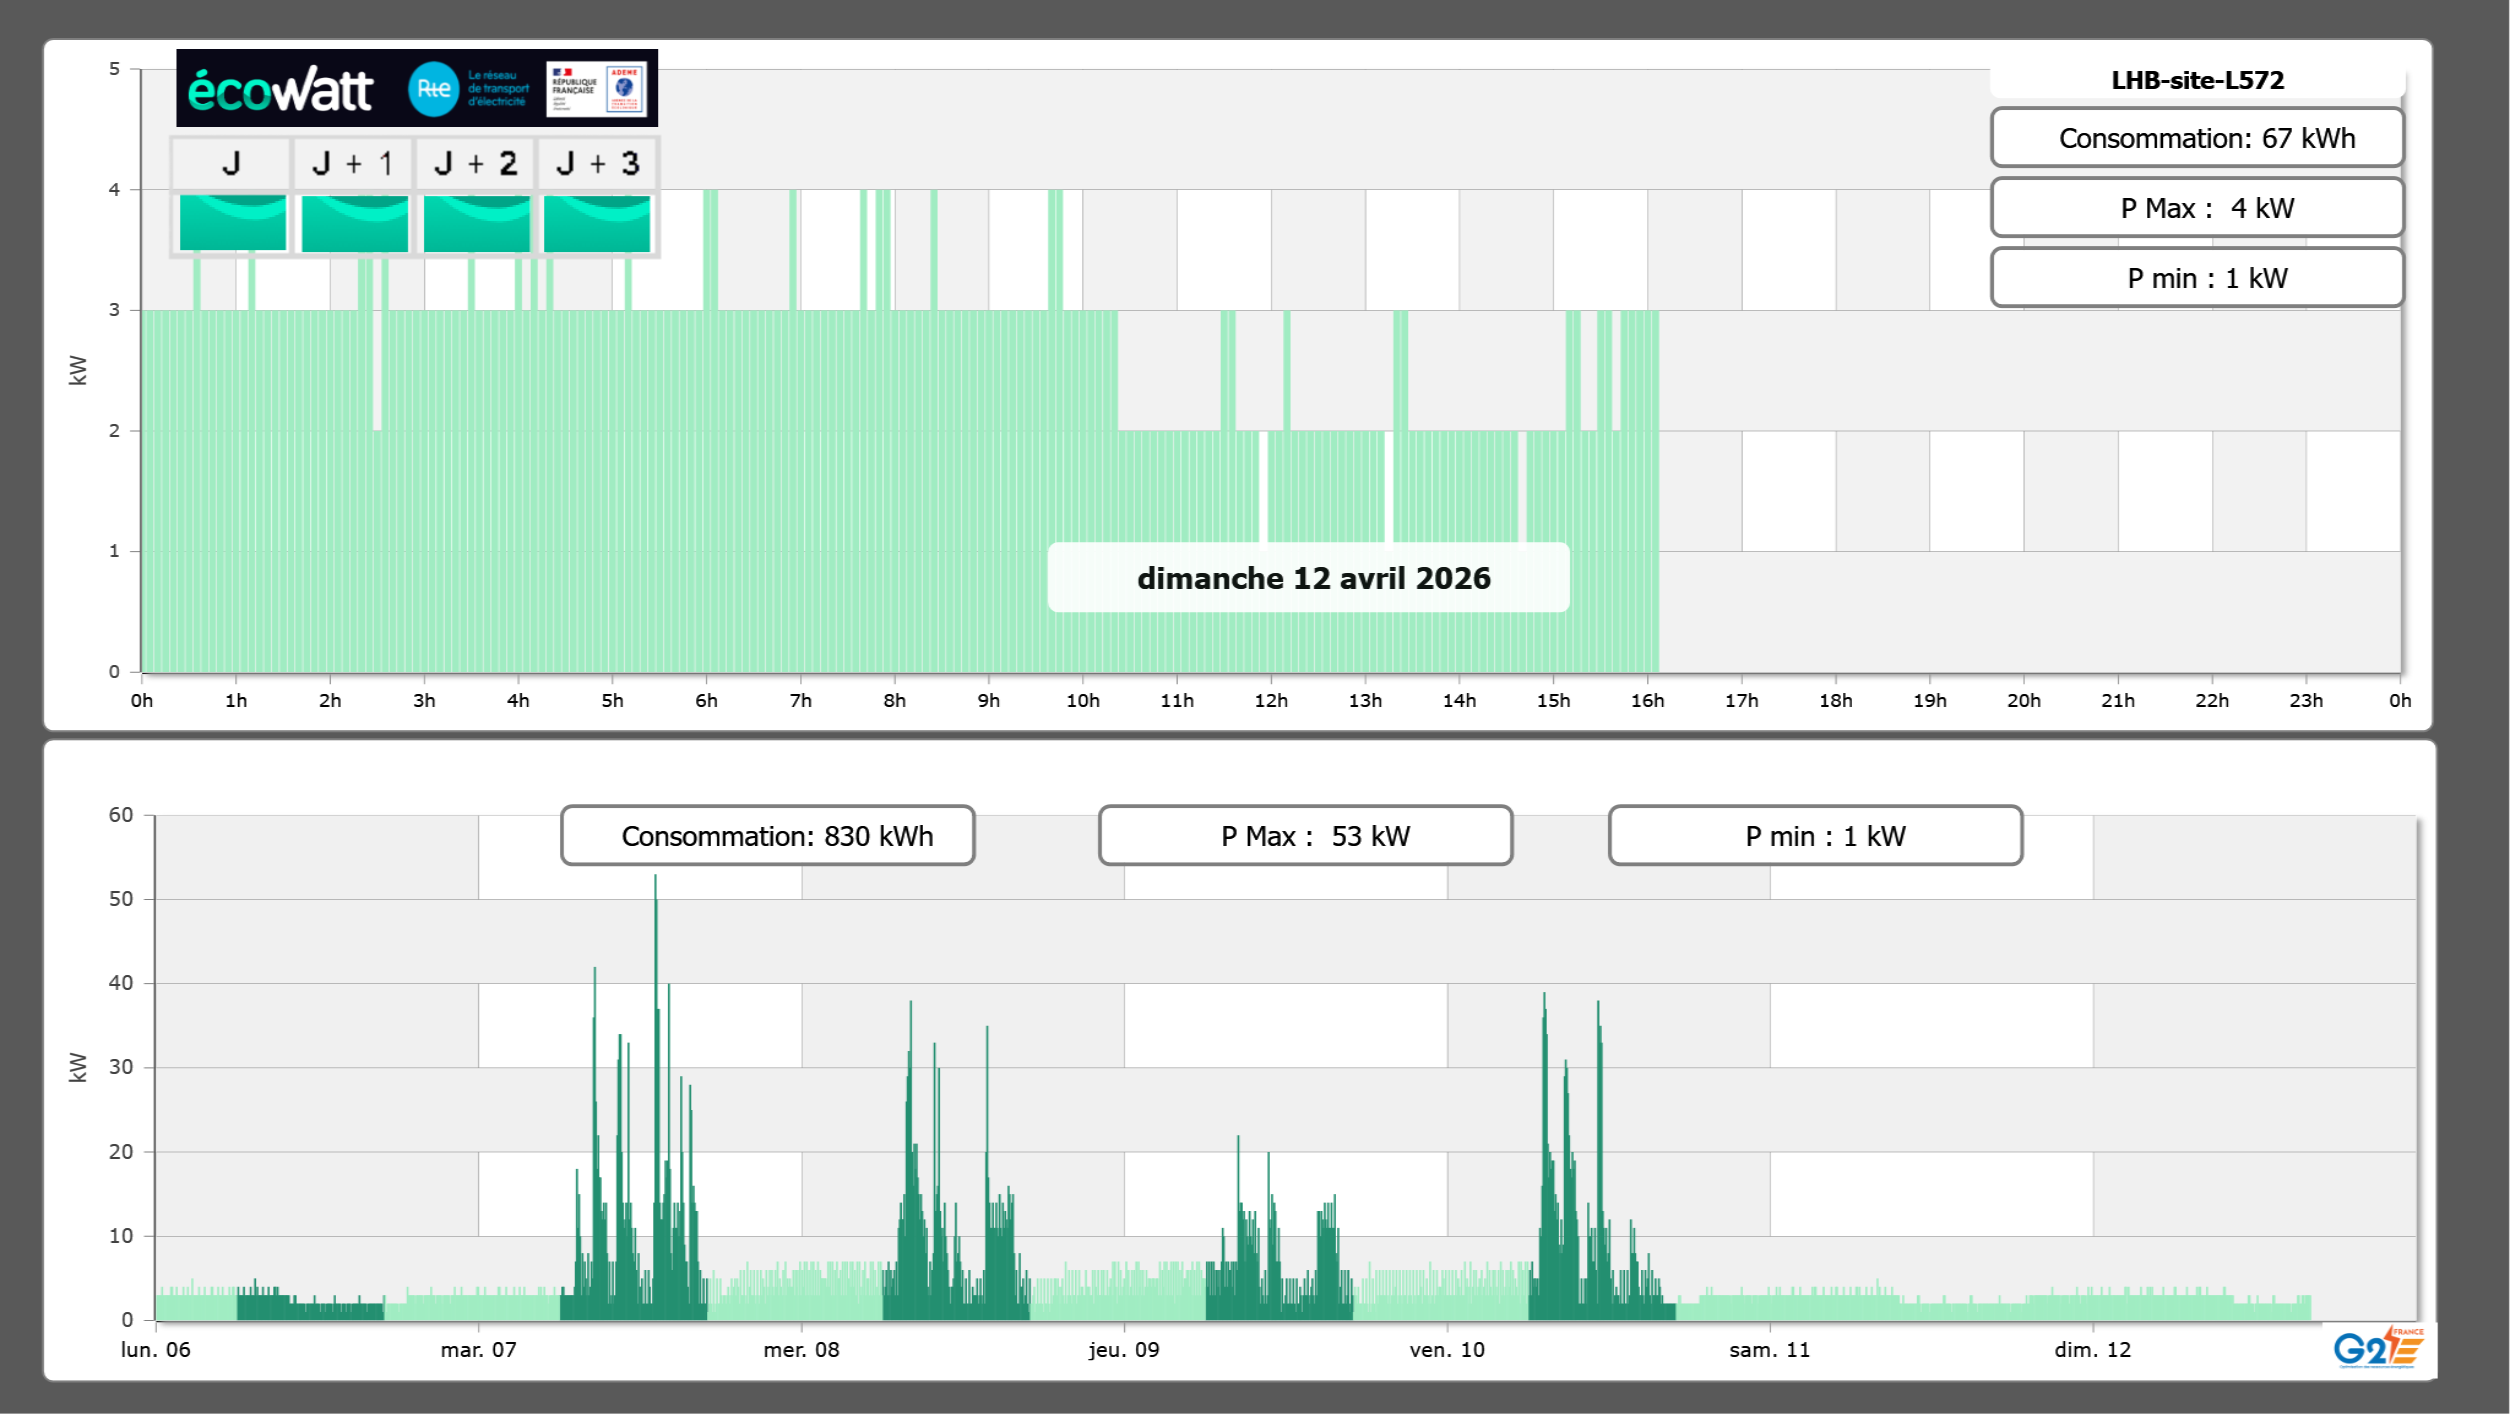Viewport: 2511px width, 1415px height.
Task: Click the mar. 07 axis label
Action: click(478, 1349)
